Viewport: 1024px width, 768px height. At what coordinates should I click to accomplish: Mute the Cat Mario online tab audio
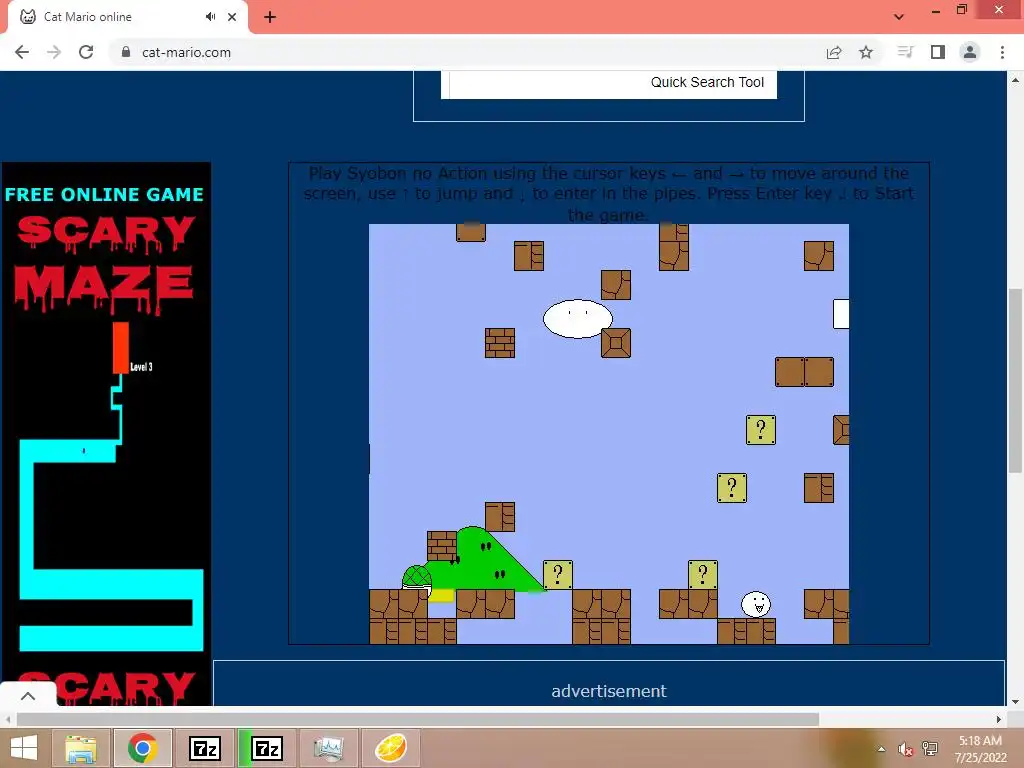pos(210,17)
